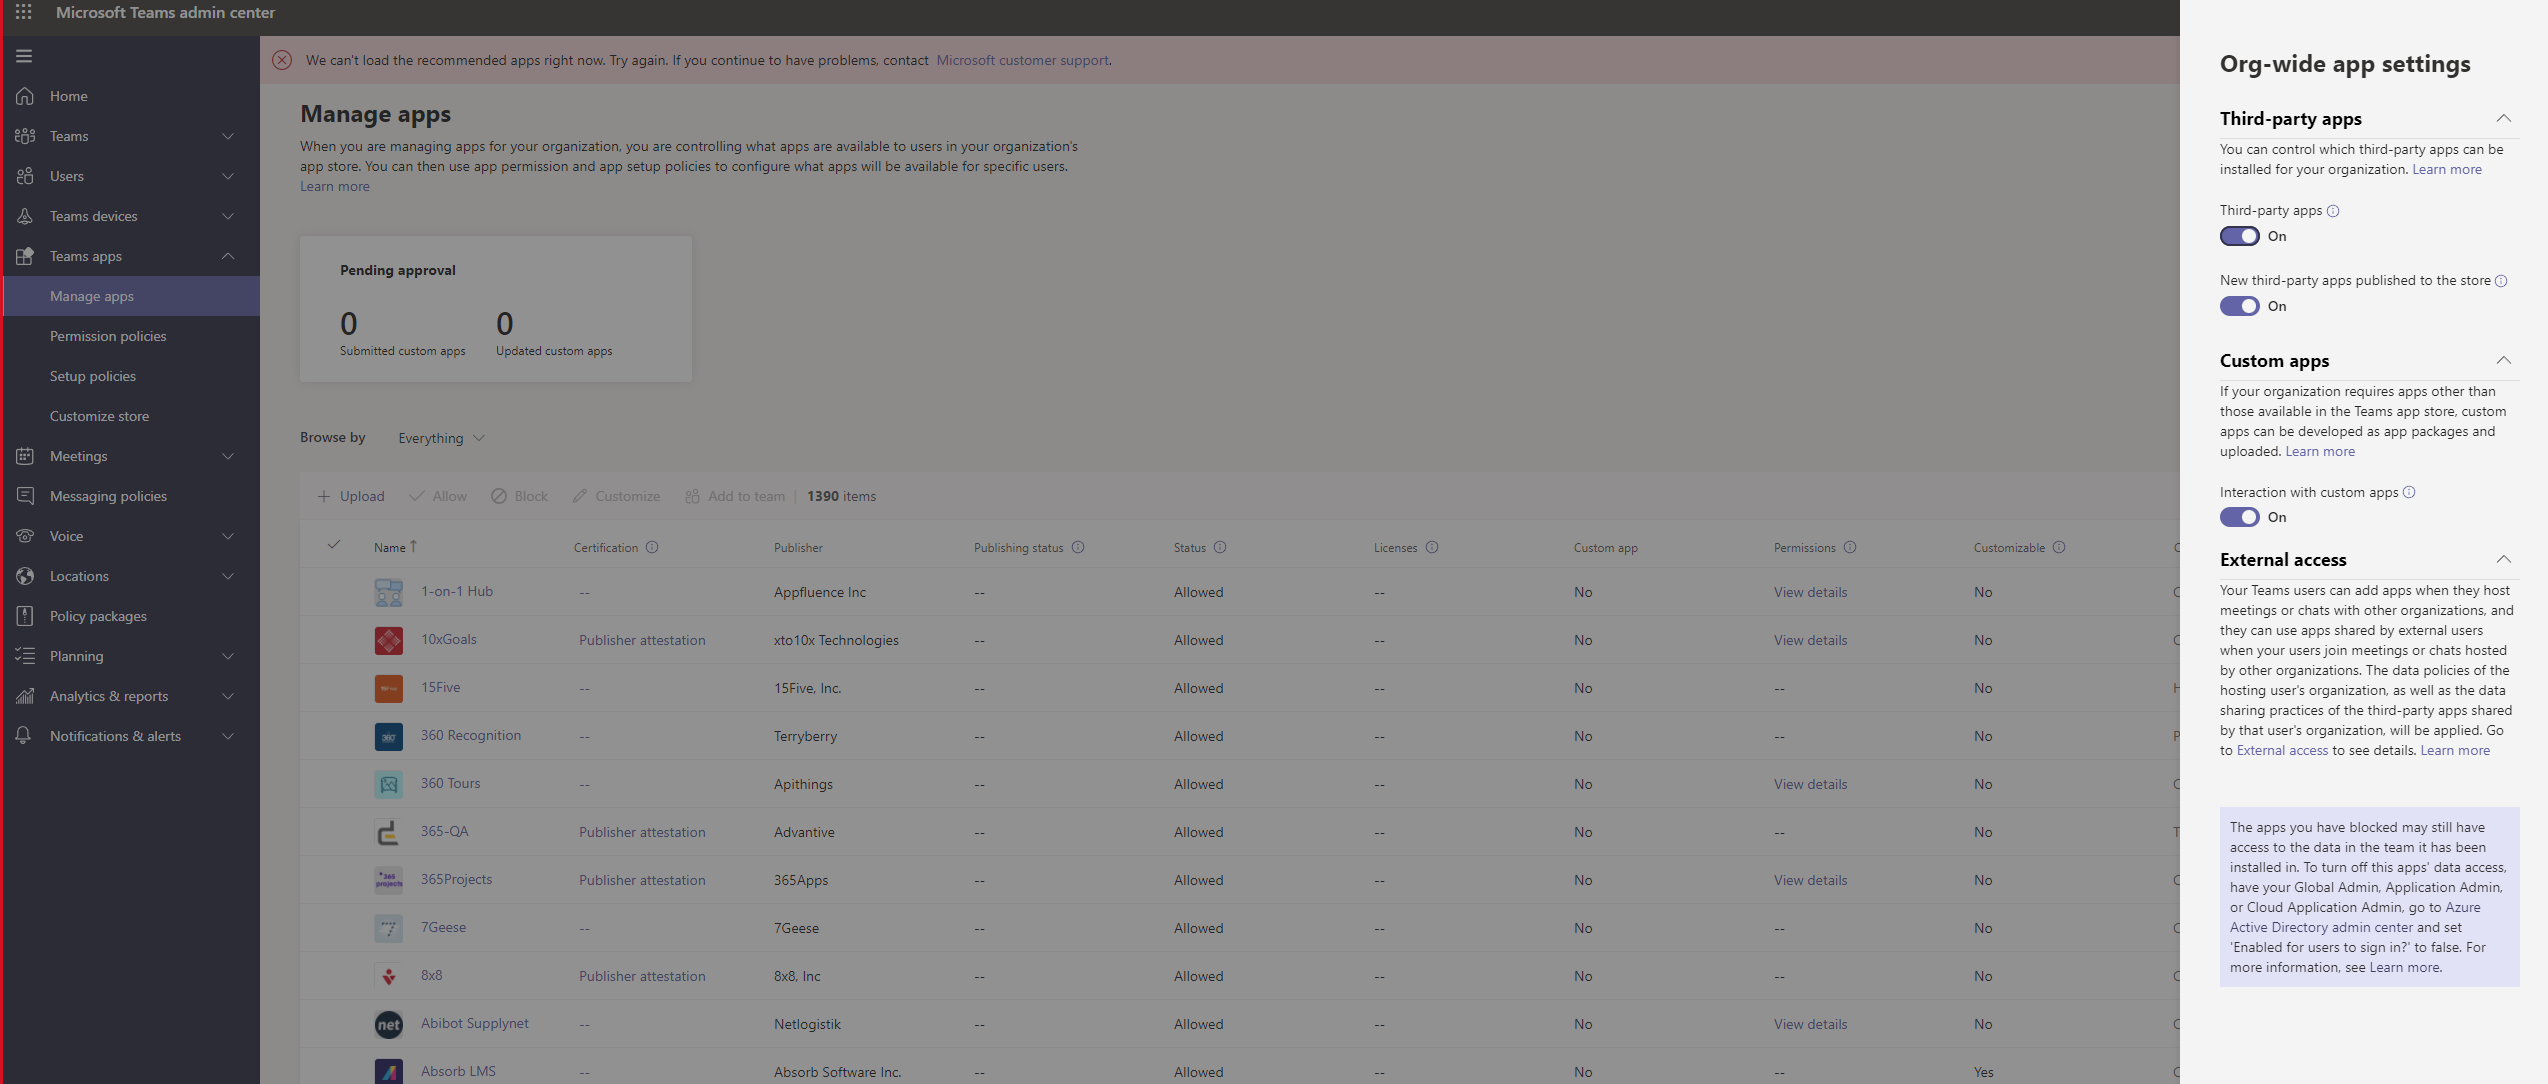Click the Meetings calendar icon
This screenshot has height=1084, width=2548.
tap(25, 456)
